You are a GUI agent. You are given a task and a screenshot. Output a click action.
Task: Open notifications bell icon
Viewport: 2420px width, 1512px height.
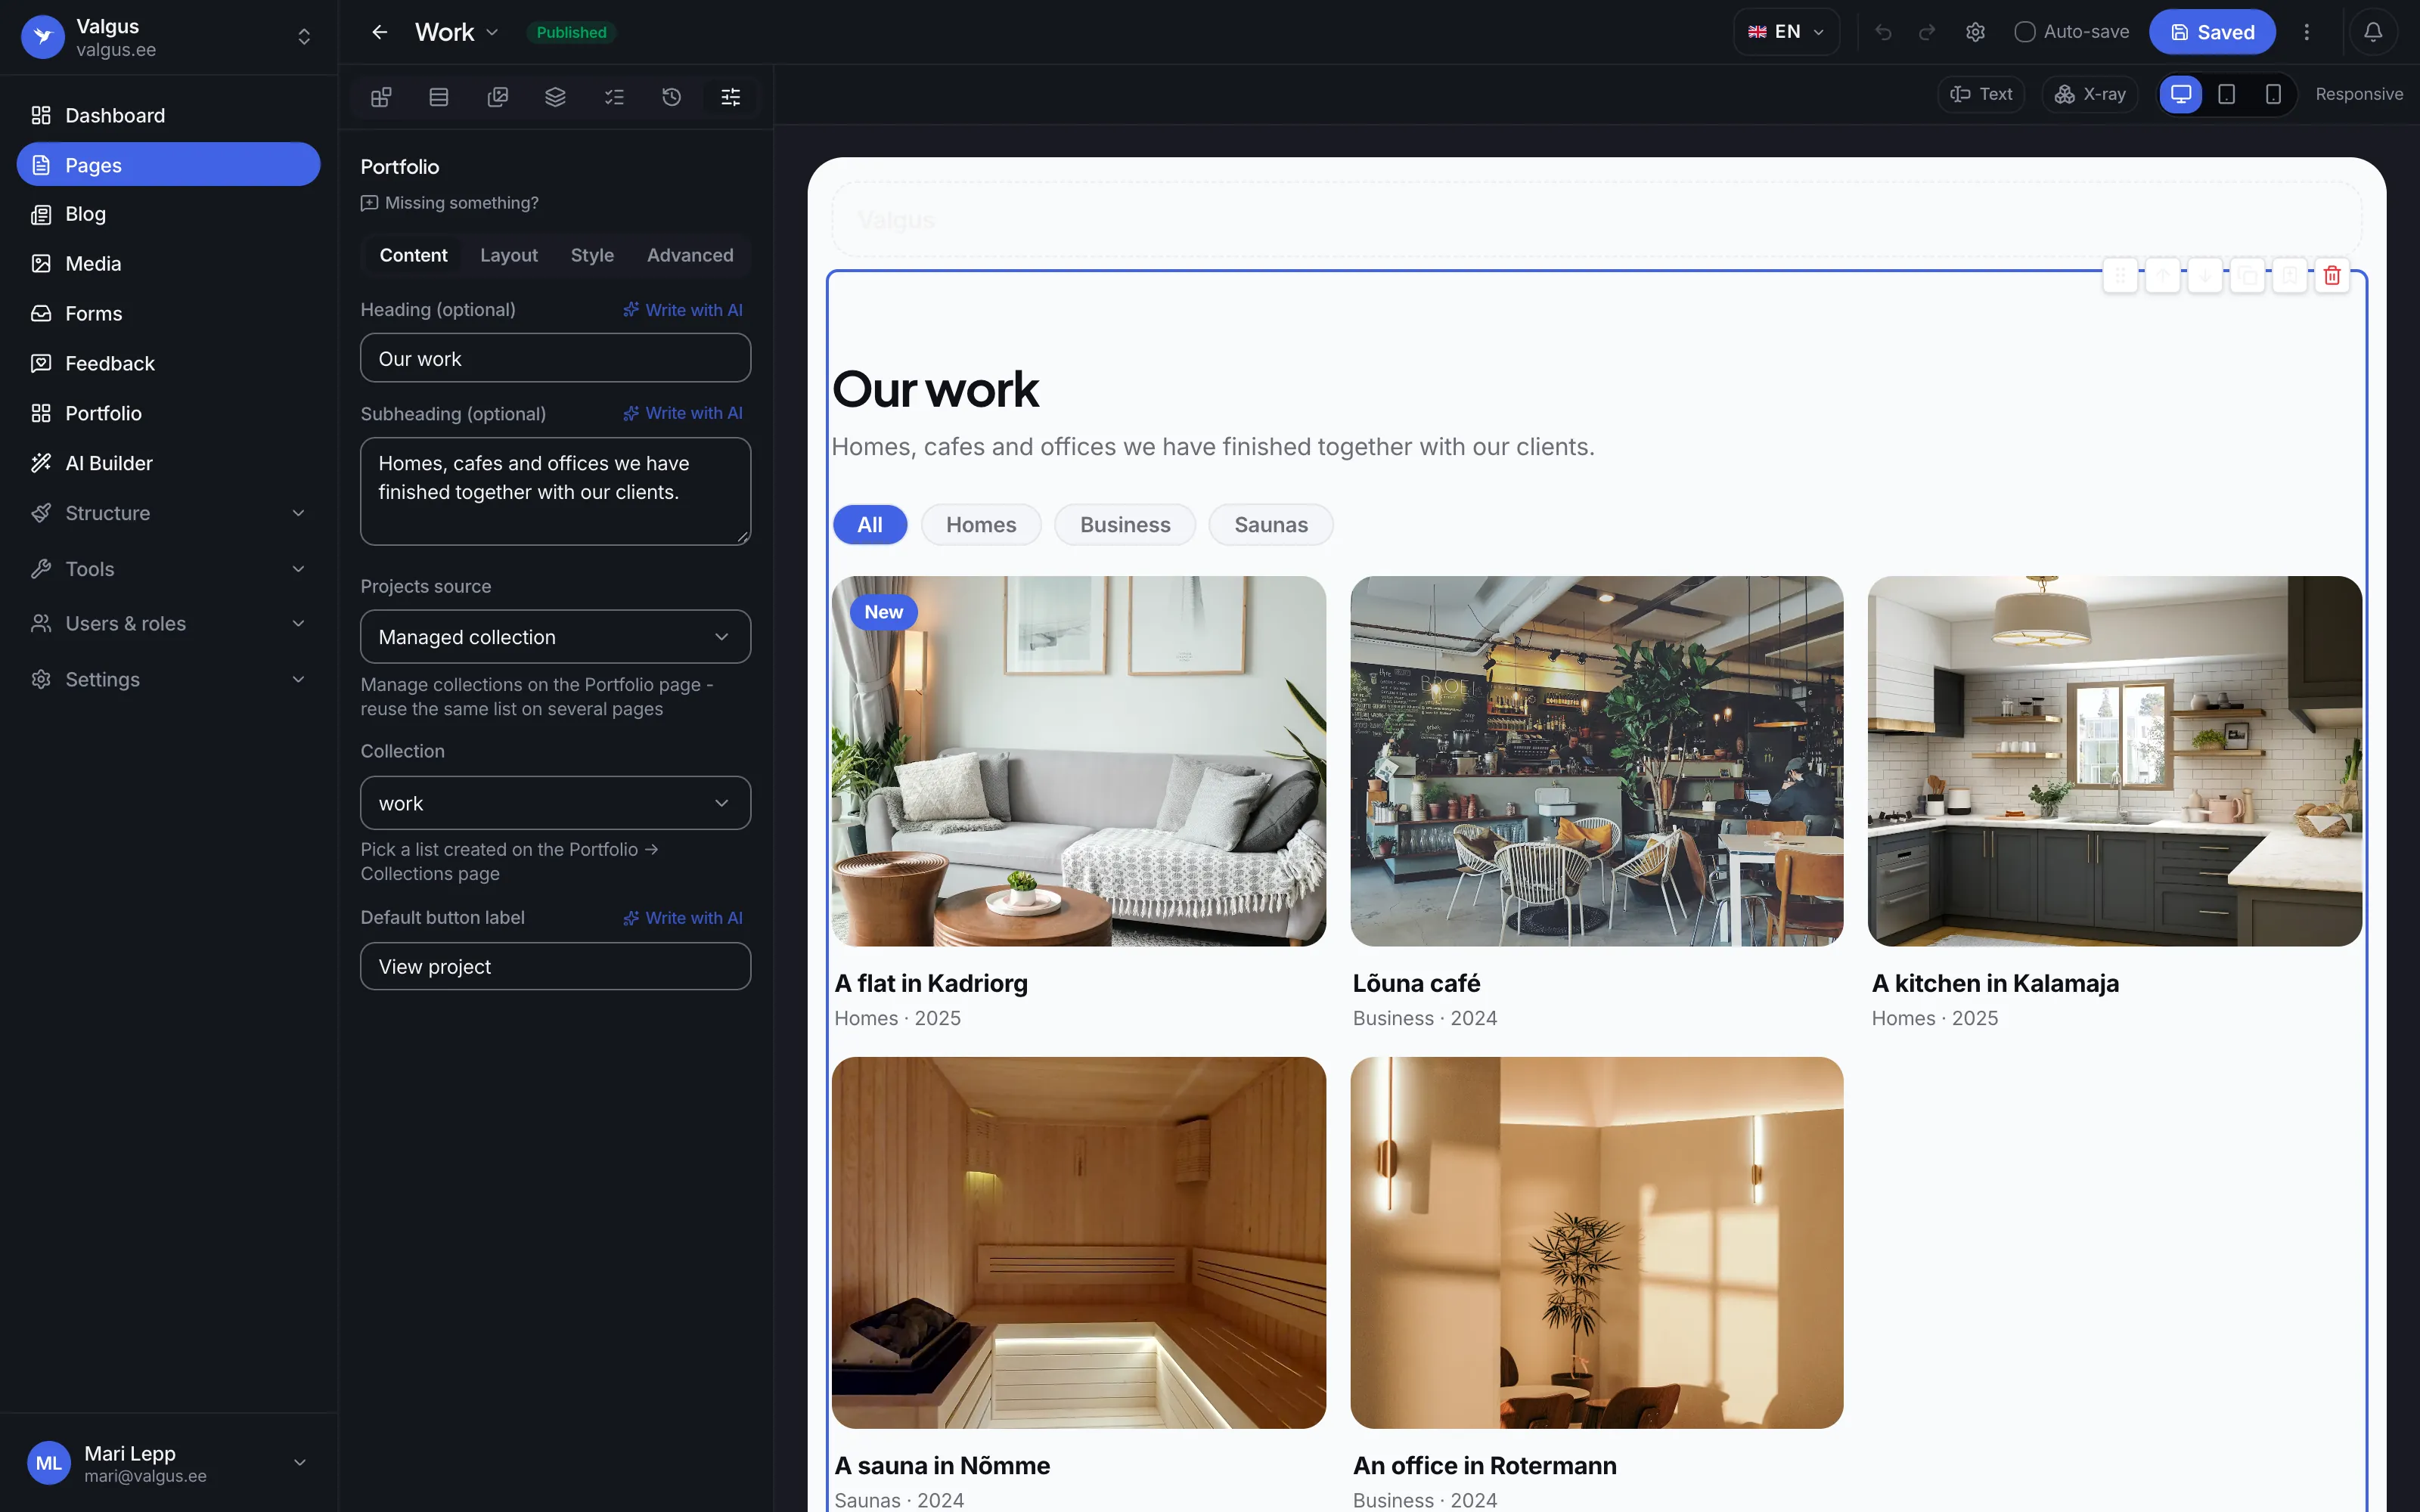[x=2373, y=32]
